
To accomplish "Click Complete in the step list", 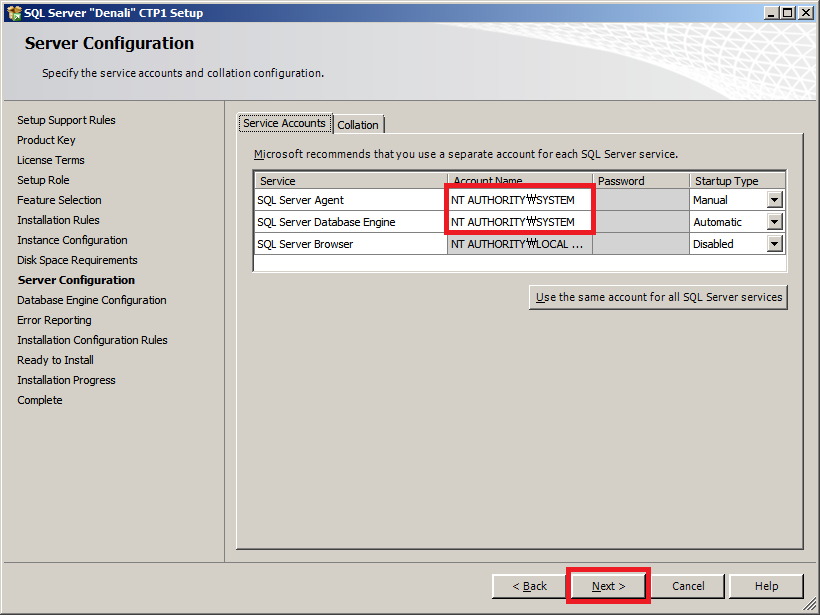I will coord(40,400).
